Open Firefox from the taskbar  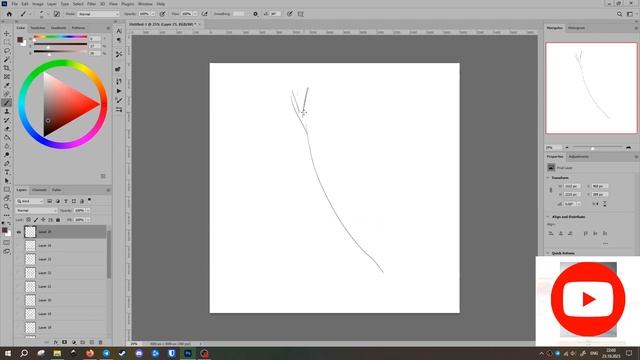tap(89, 353)
